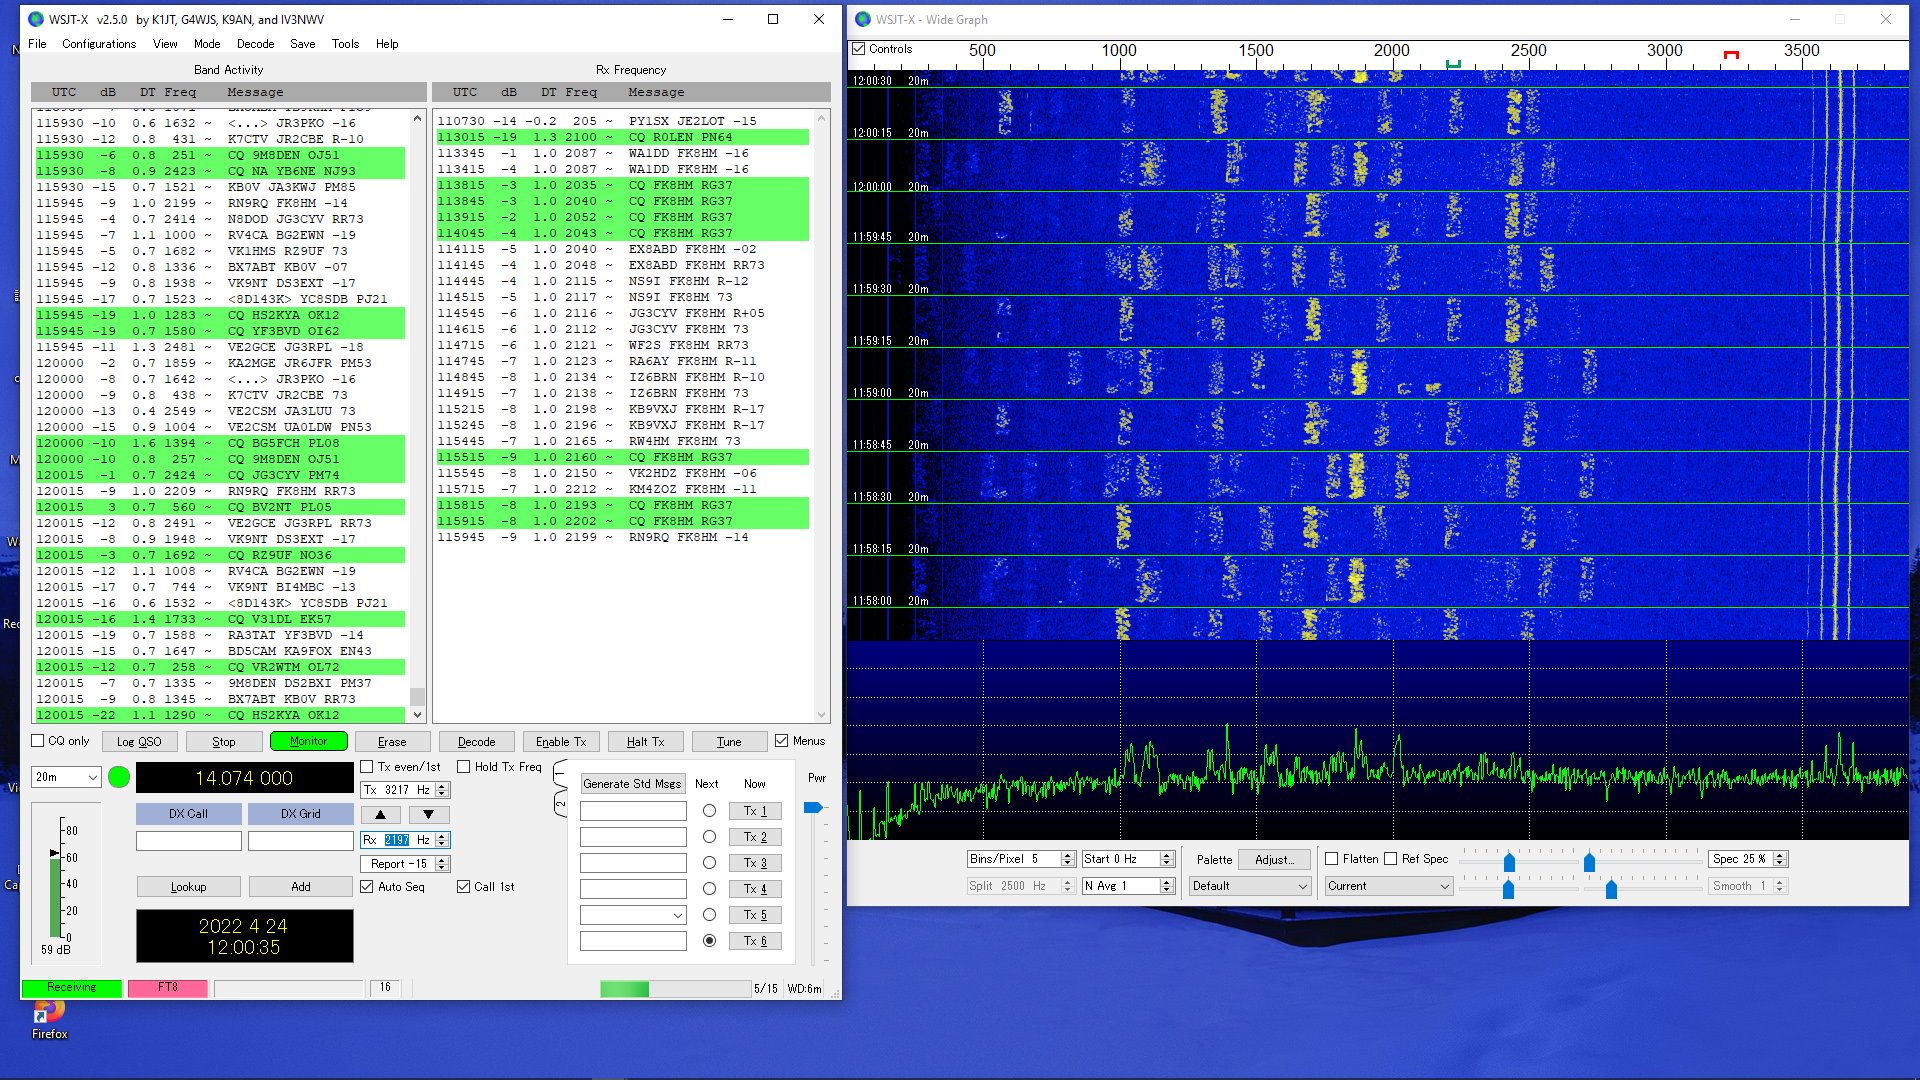Open the Save menu
1920x1080 pixels.
302,44
